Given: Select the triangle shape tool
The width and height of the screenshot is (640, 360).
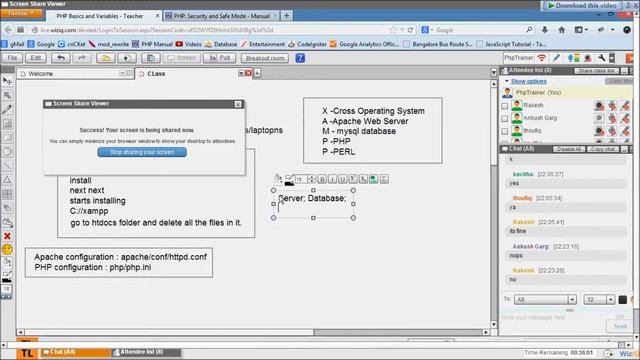Looking at the screenshot, I should (x=7, y=180).
